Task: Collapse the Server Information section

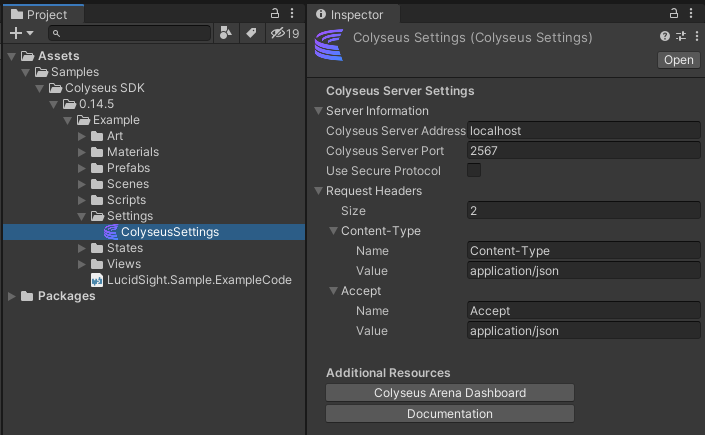Action: 318,111
